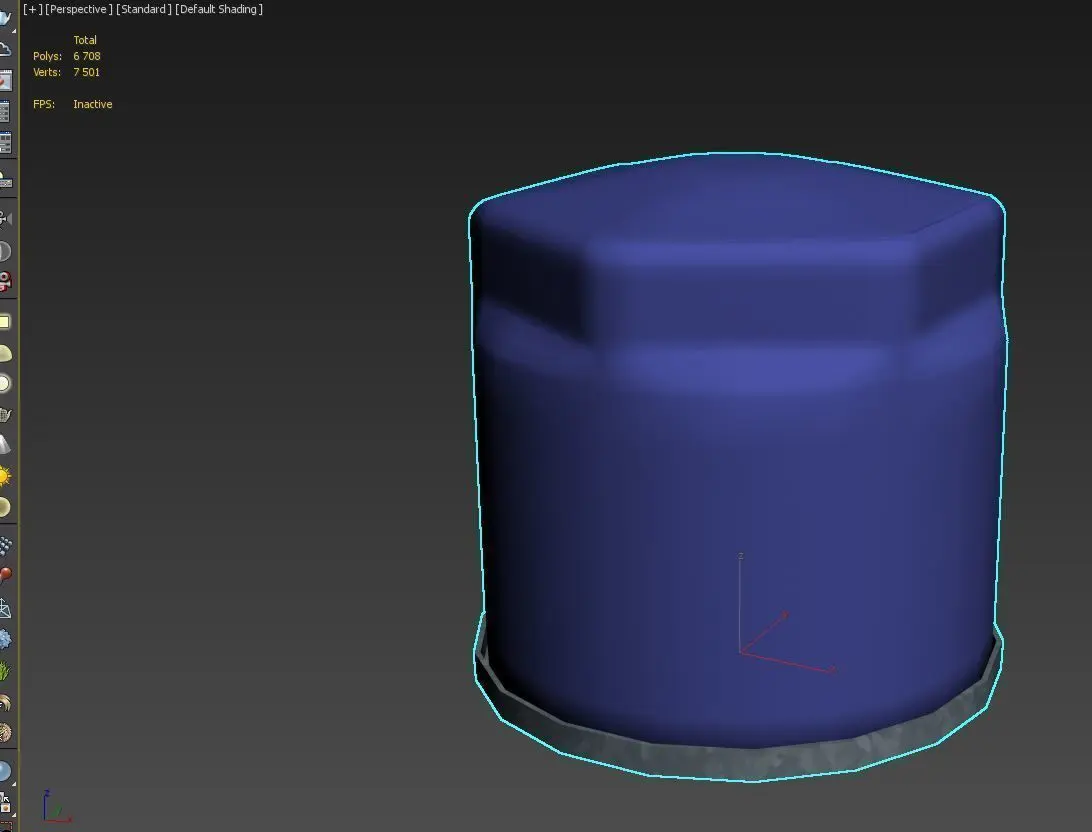Click the gray video camera icon
1092x832 pixels.
coord(6,219)
